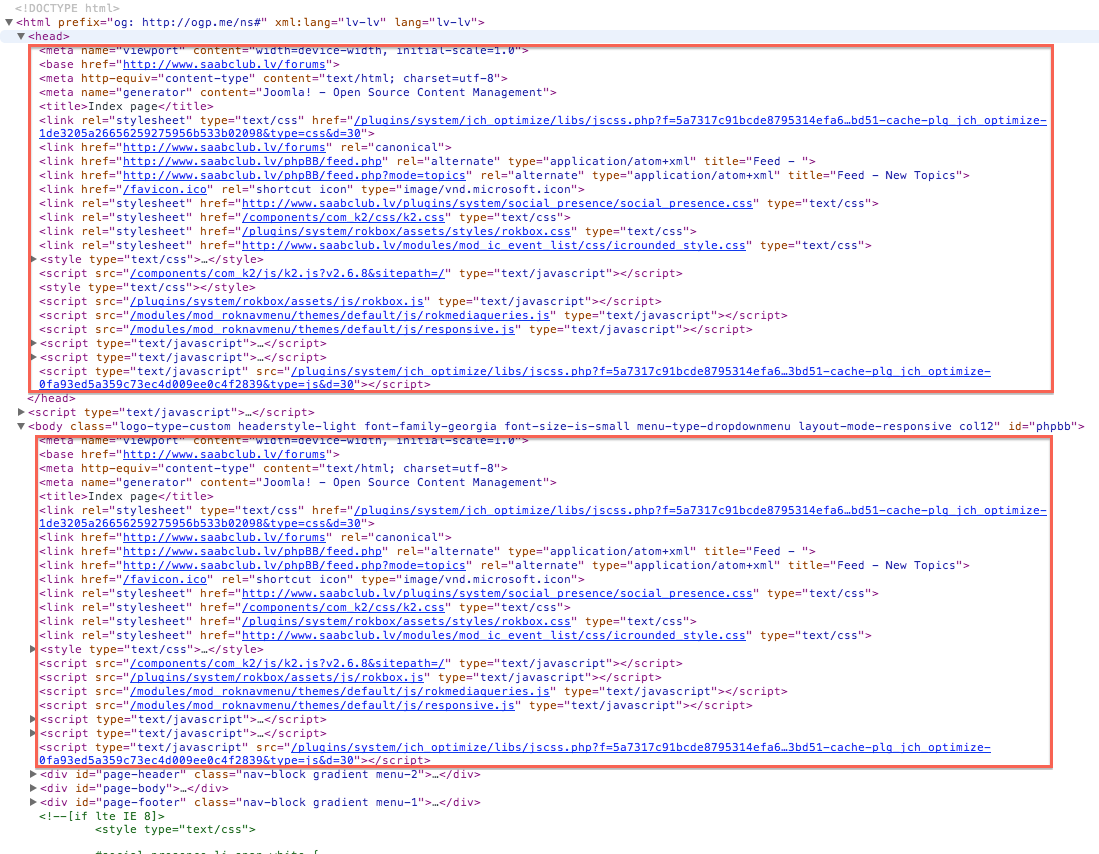Select the DOCTYPE html line
Viewport: 1099px width, 854px height.
click(68, 8)
